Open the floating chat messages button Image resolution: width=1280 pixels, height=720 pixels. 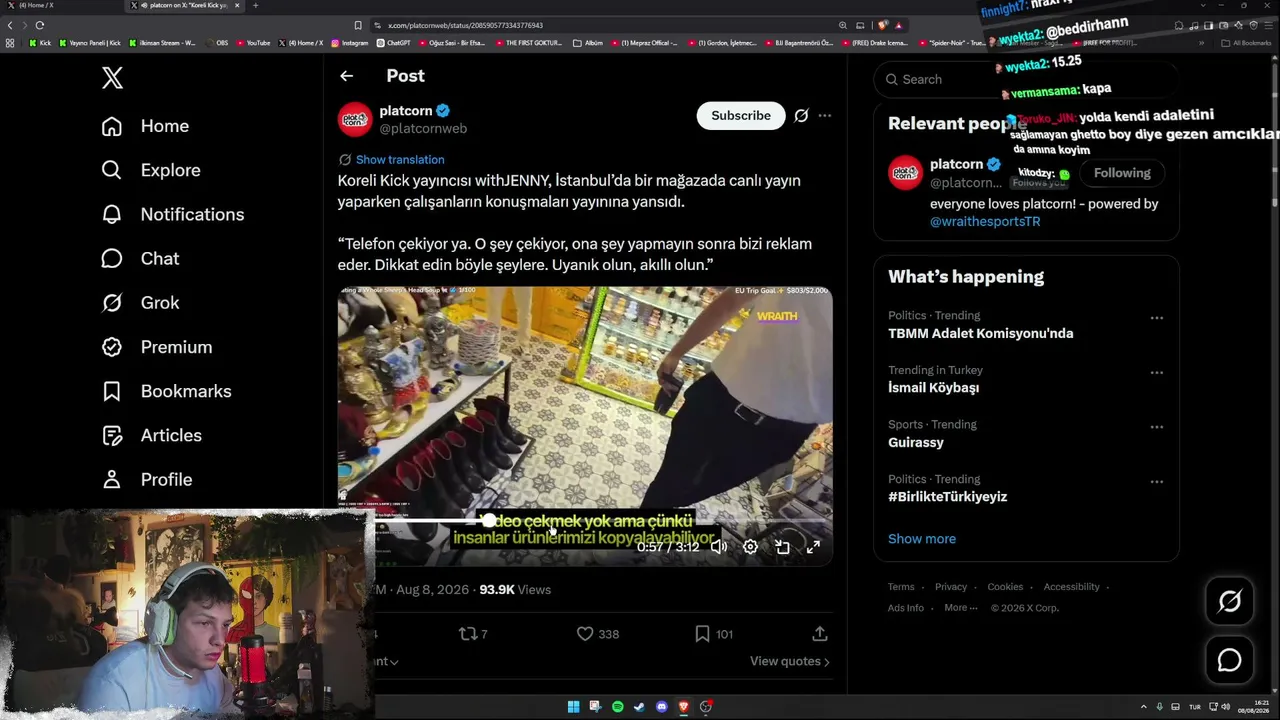click(x=1229, y=661)
